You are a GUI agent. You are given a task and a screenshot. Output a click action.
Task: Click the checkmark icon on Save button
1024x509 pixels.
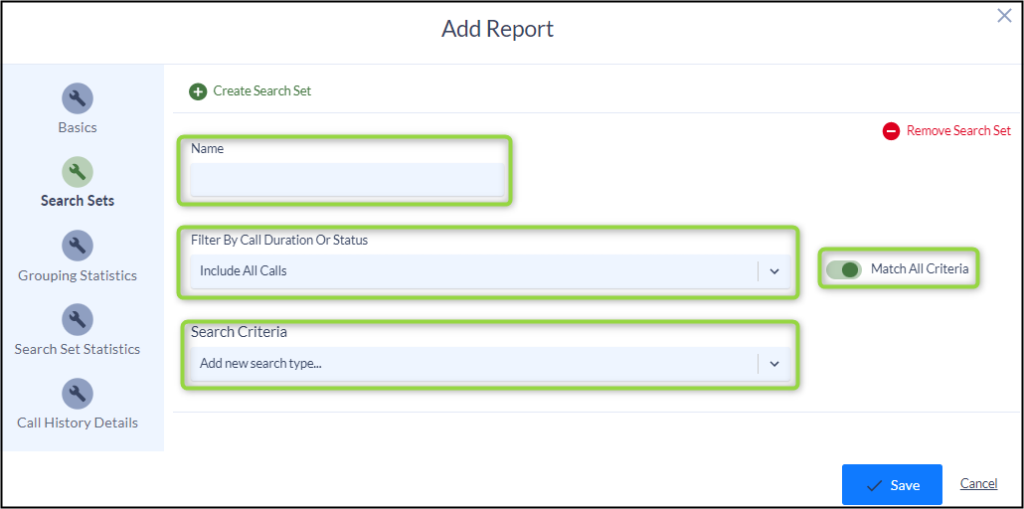pyautogui.click(x=874, y=485)
